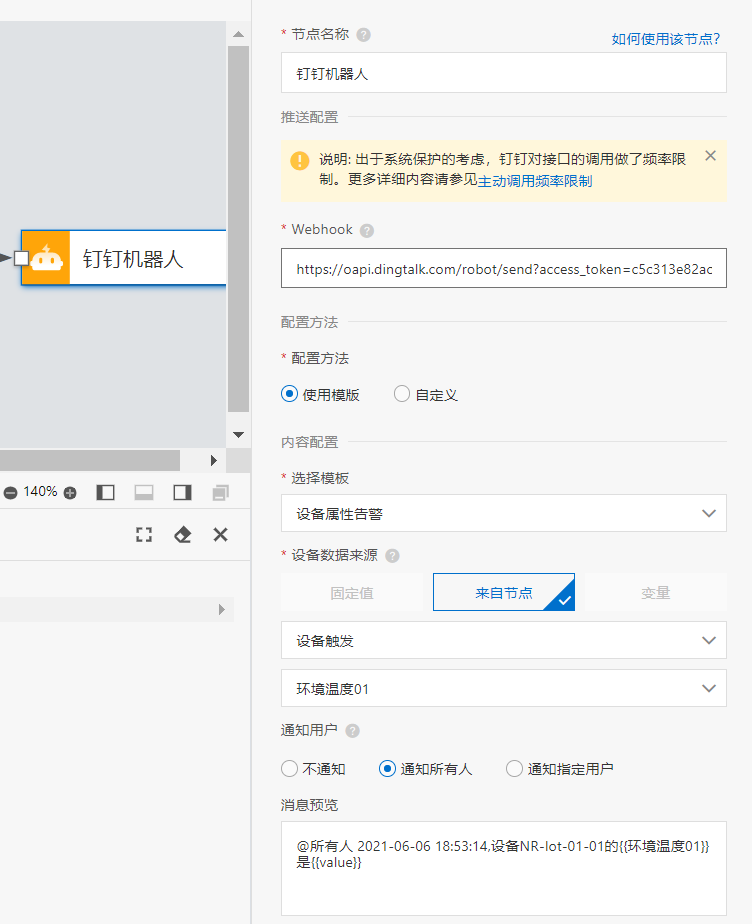Screen dimensions: 752x924
Task: Click the canvas scroll right arrow
Action: [214, 460]
